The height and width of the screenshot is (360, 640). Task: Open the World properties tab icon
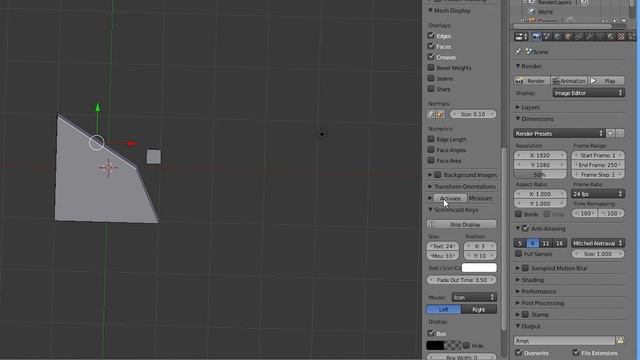(x=558, y=37)
